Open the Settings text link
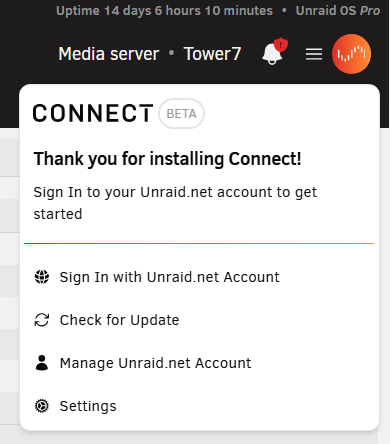This screenshot has height=444, width=390. [x=88, y=406]
